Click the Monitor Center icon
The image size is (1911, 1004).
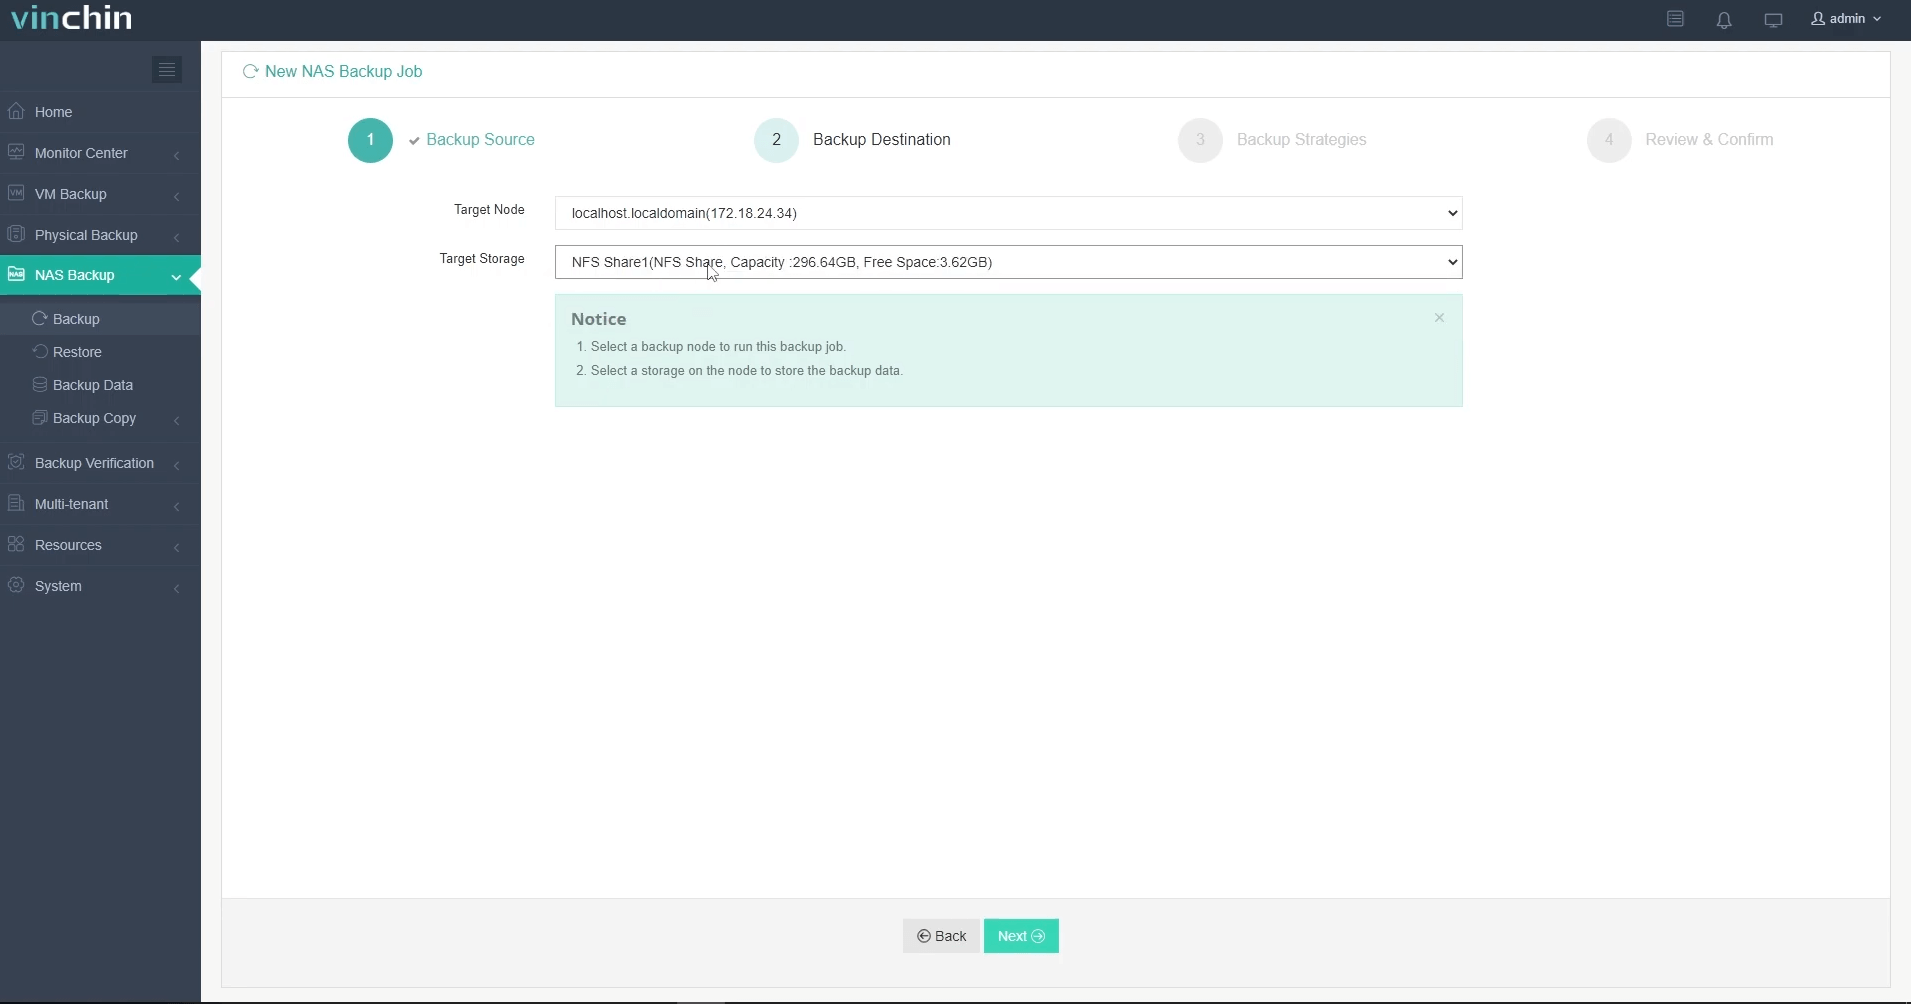pos(16,152)
